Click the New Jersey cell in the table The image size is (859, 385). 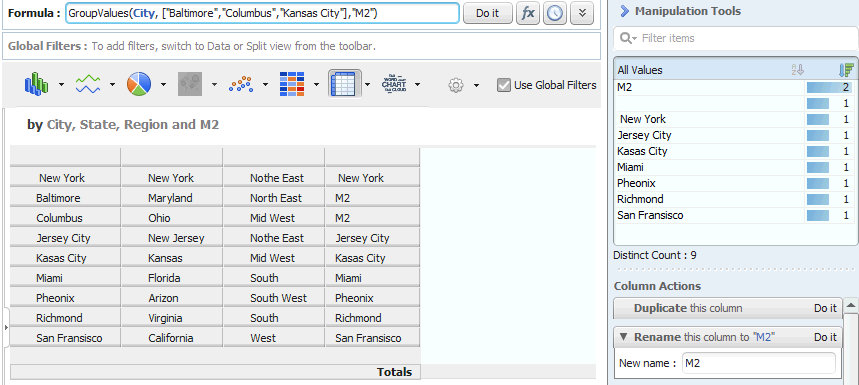coord(171,238)
